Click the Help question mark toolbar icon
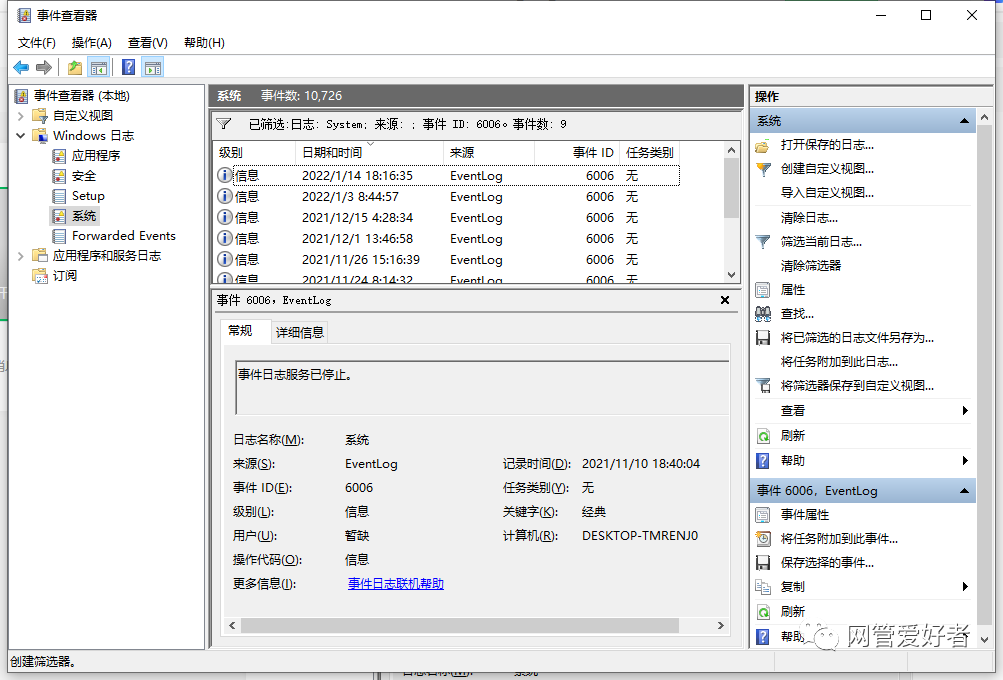Image resolution: width=1003 pixels, height=680 pixels. tap(127, 67)
